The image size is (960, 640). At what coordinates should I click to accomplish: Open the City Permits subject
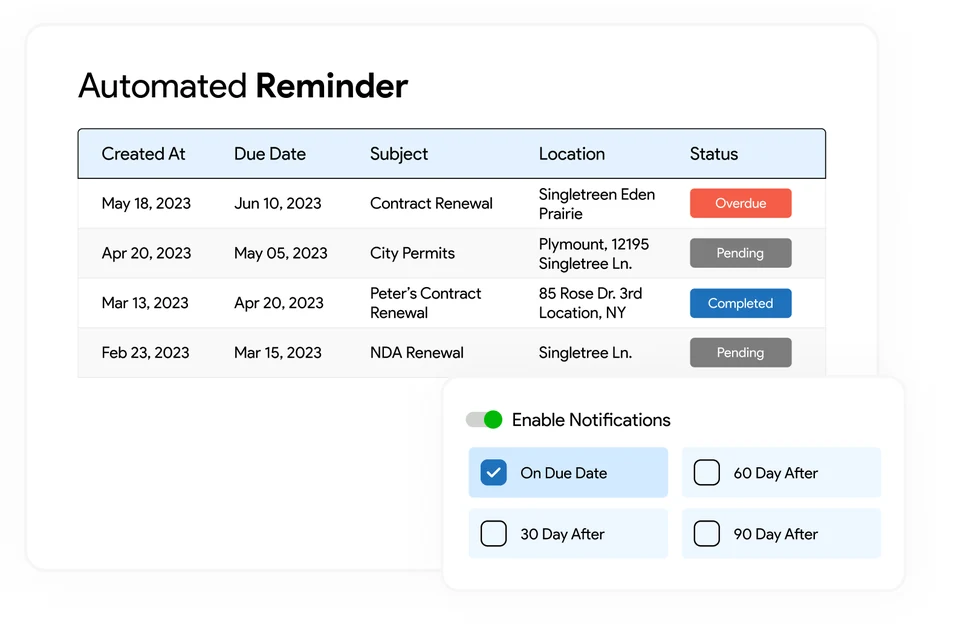coord(412,253)
